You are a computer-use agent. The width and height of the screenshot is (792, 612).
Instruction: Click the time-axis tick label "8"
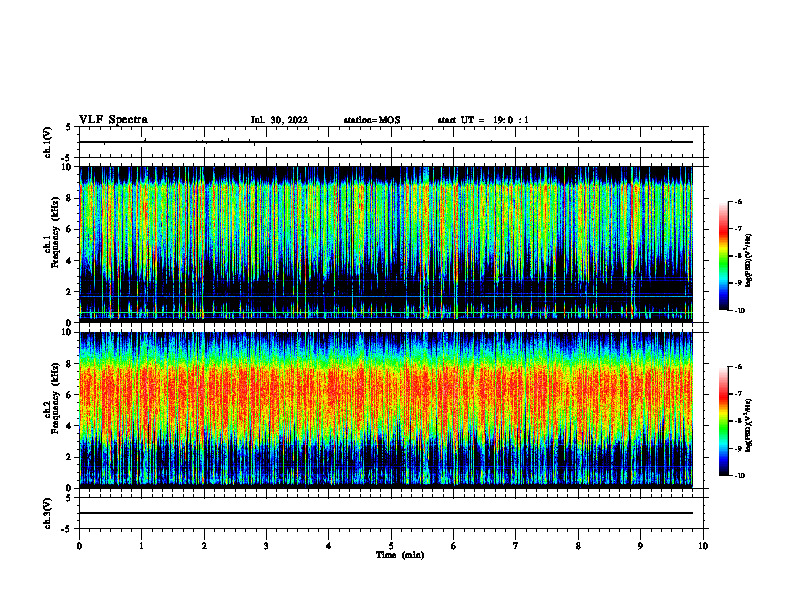click(x=578, y=546)
